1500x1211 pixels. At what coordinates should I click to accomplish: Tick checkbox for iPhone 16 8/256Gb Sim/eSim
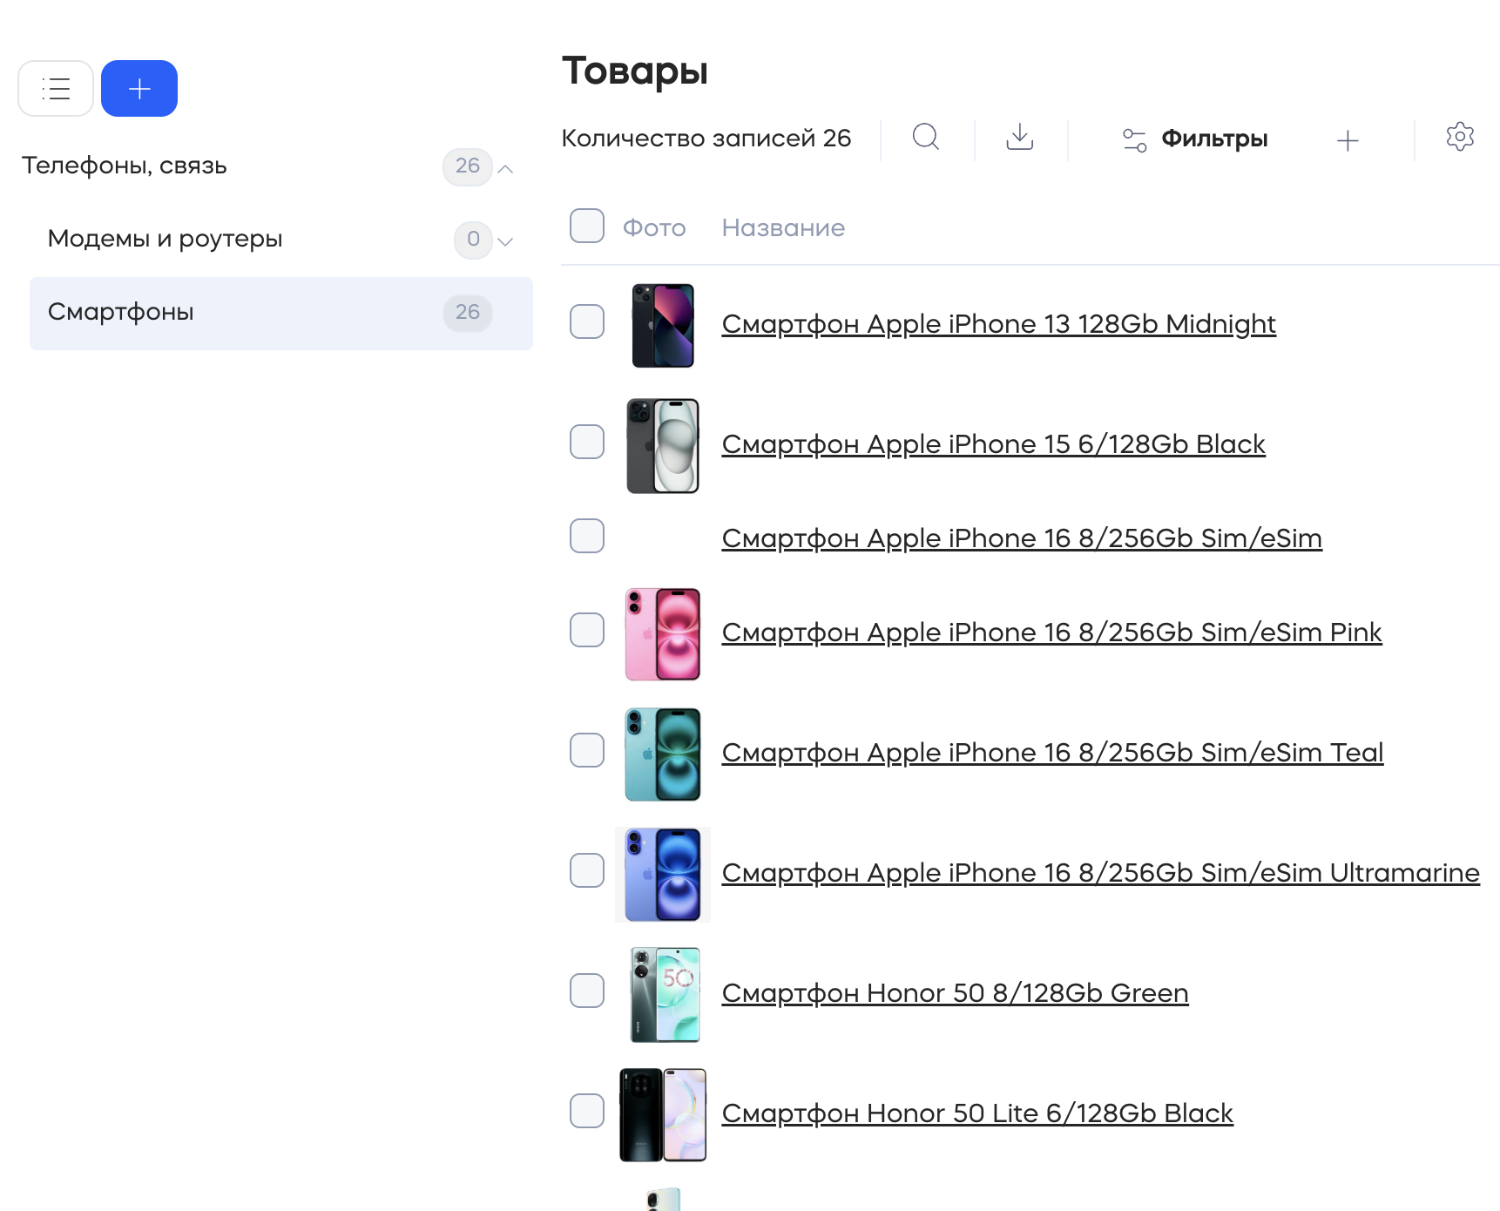[x=587, y=536]
